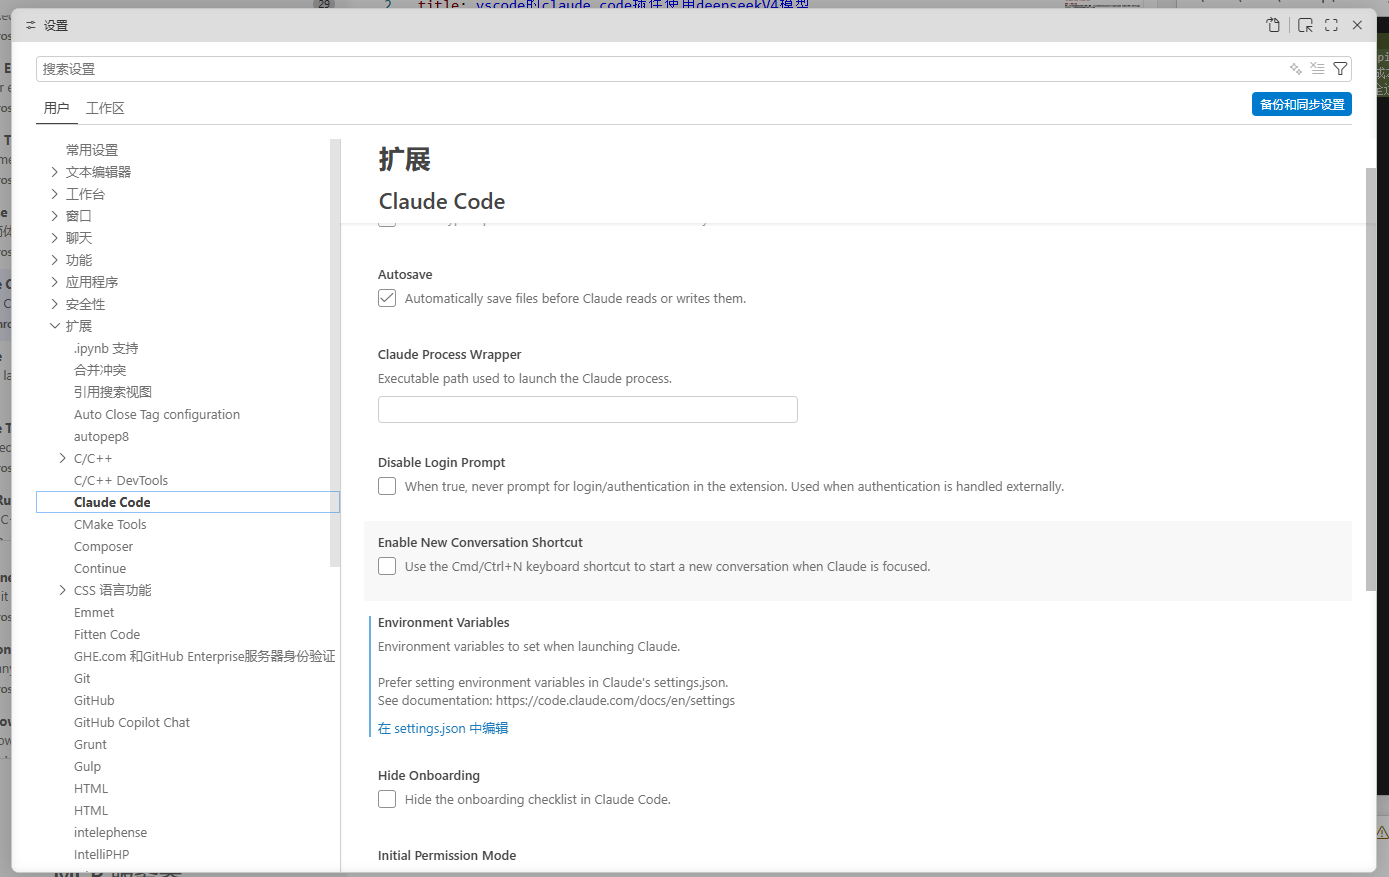
Task: Open Composer extension settings
Action: (103, 546)
